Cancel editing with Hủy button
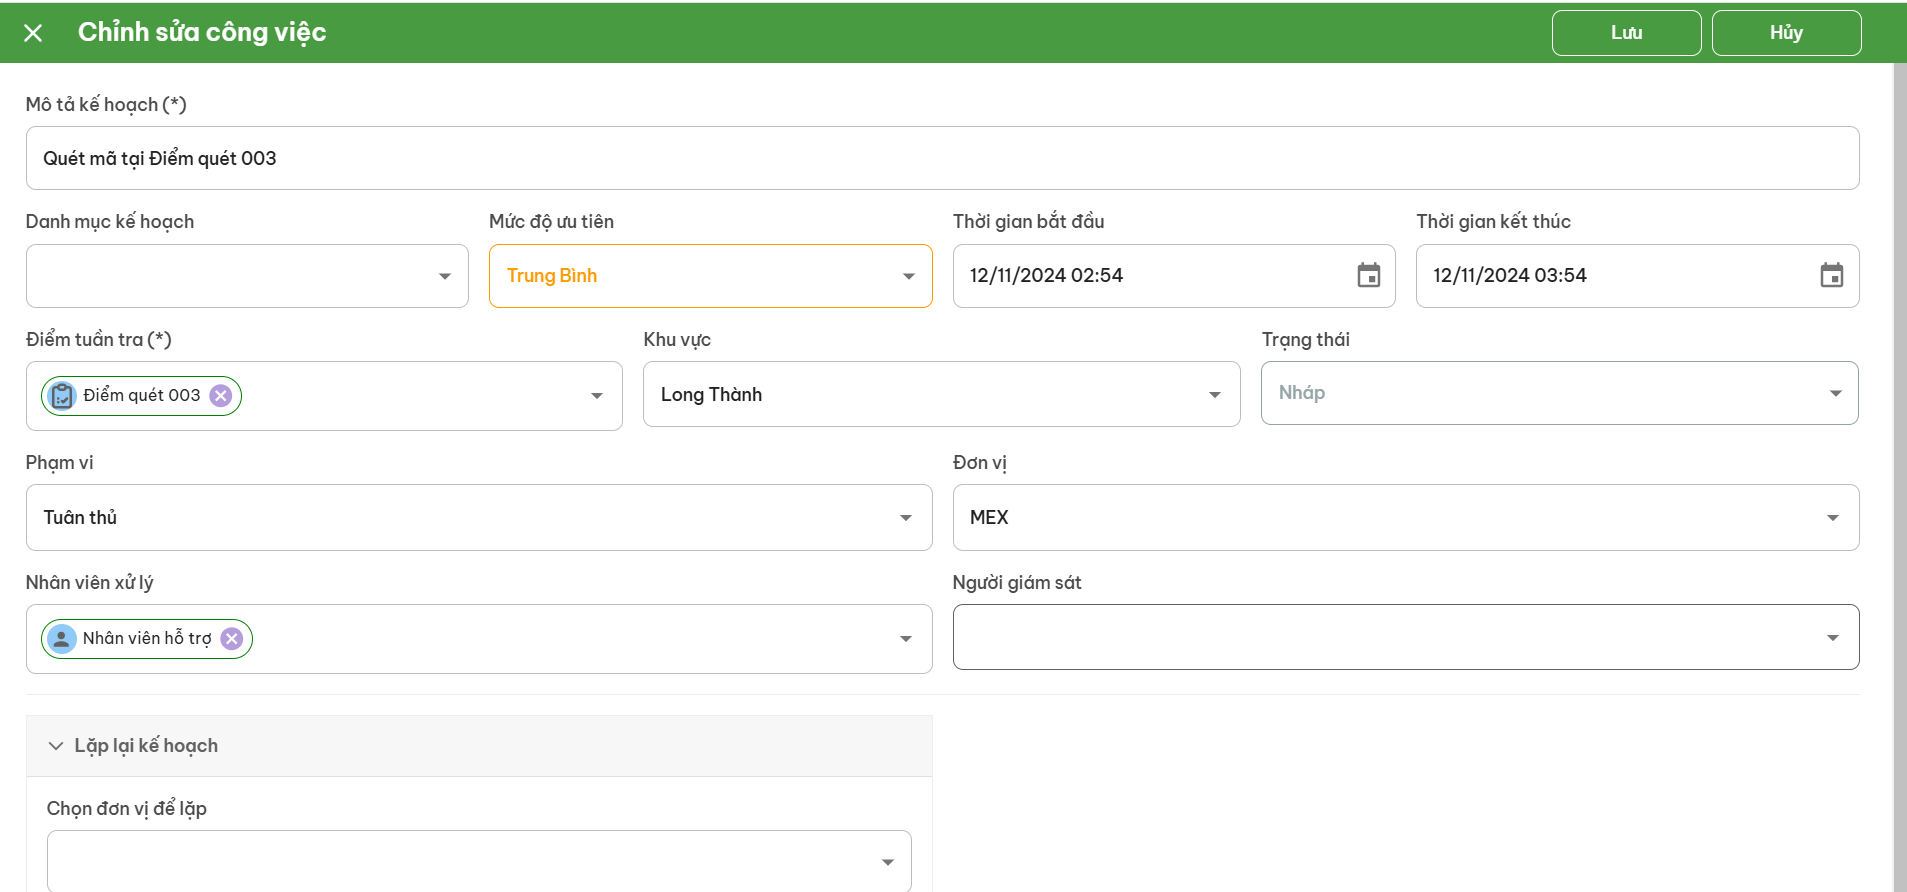Image resolution: width=1907 pixels, height=892 pixels. [1786, 33]
